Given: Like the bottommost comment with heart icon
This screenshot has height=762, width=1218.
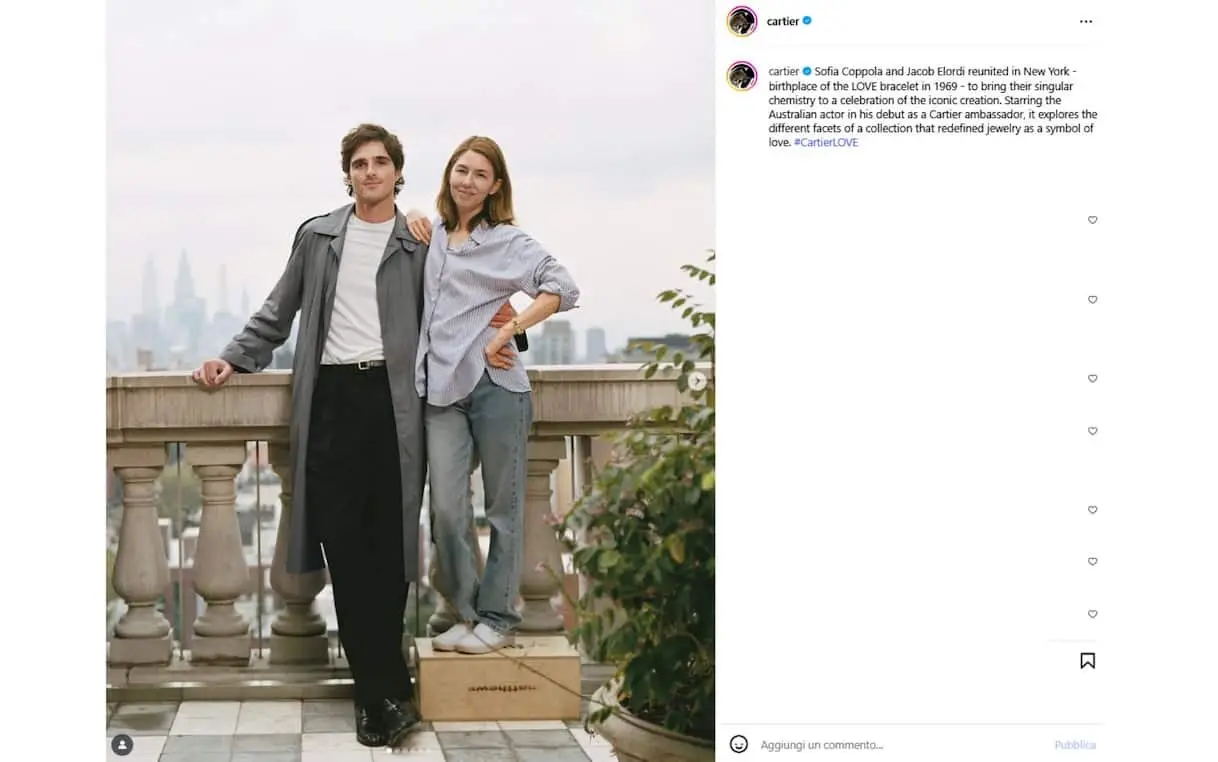Looking at the screenshot, I should click(x=1092, y=614).
